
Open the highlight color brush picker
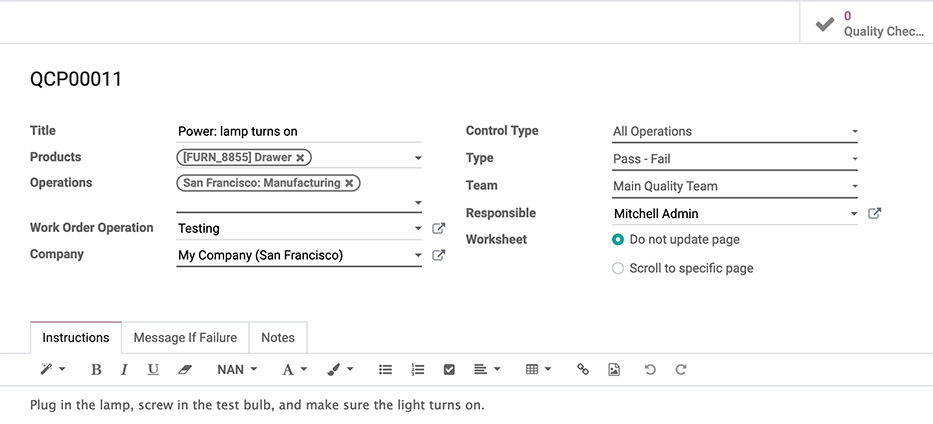340,369
